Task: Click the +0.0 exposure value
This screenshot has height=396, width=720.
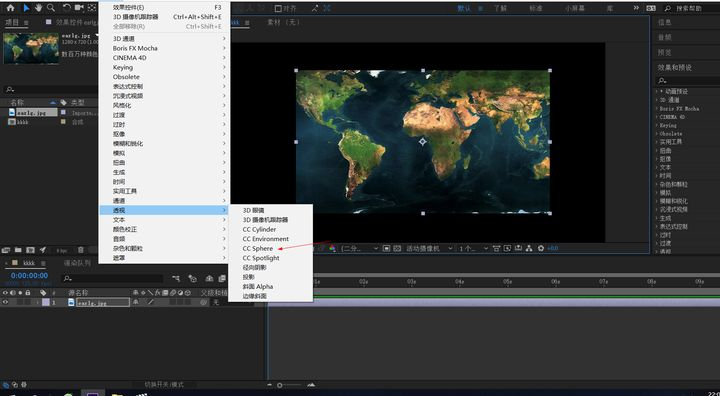Action: 552,249
